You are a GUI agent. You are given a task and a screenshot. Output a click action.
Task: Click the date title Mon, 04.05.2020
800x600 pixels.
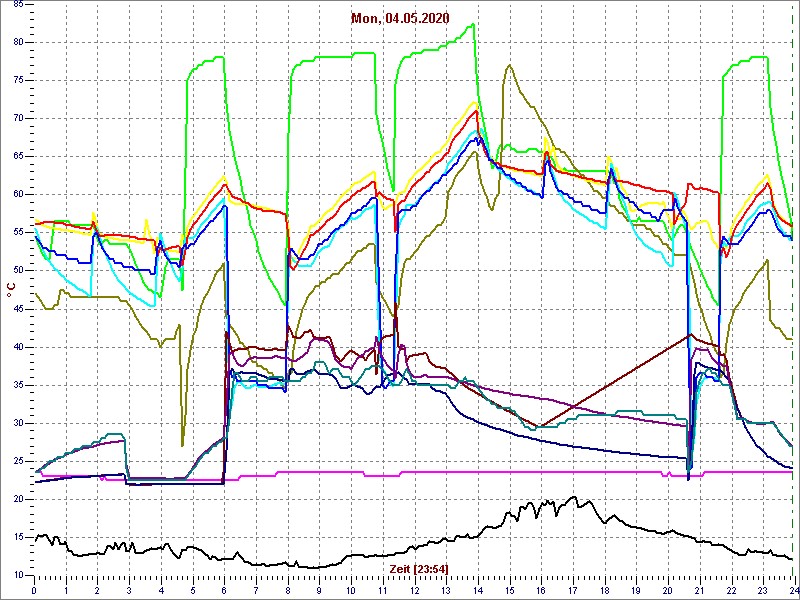click(x=400, y=18)
